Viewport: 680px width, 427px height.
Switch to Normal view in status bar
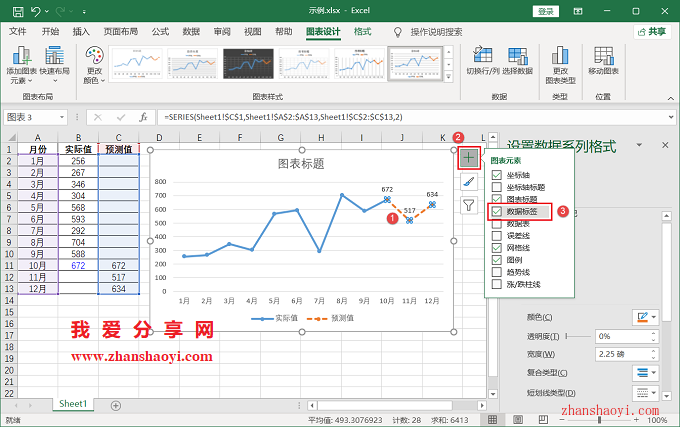[492, 420]
